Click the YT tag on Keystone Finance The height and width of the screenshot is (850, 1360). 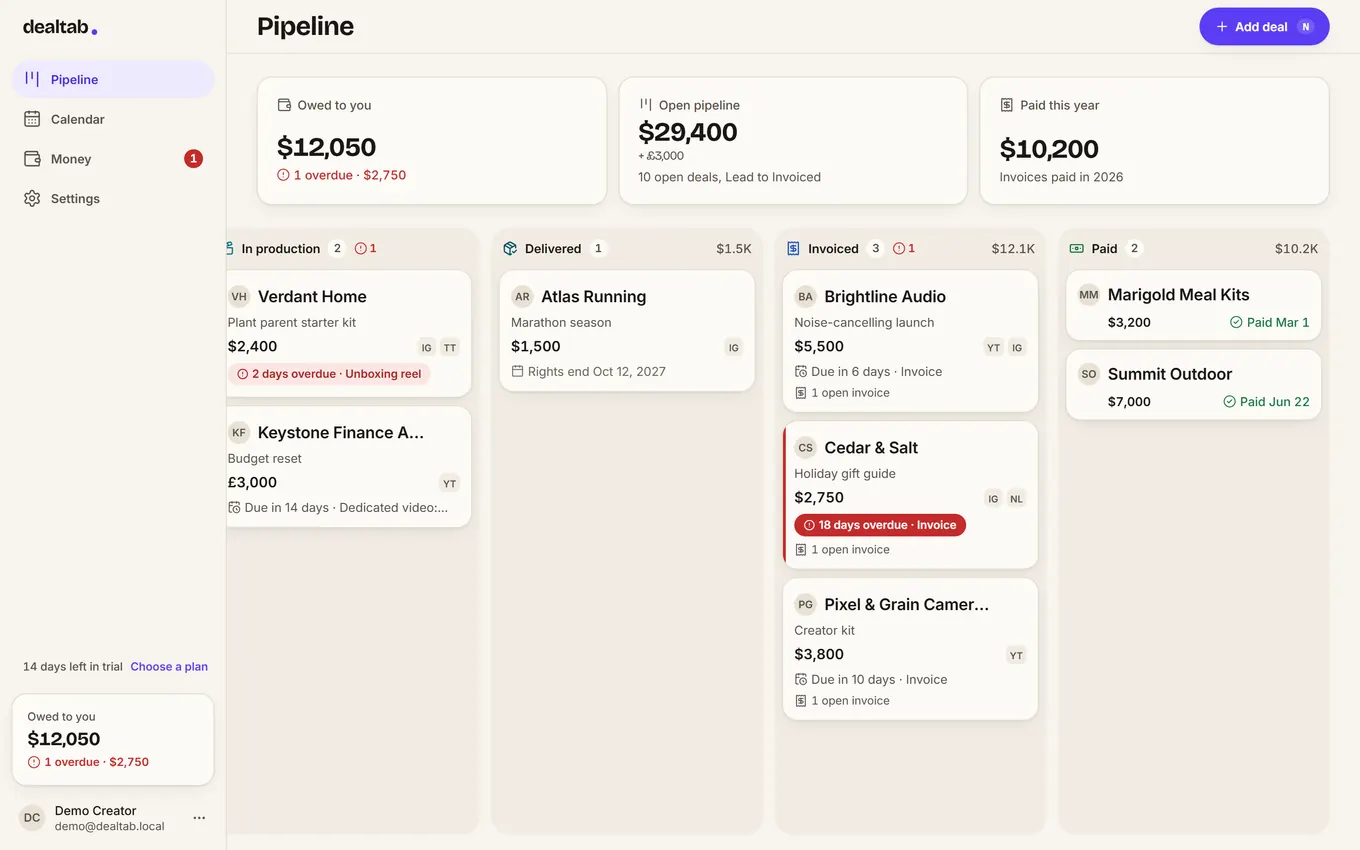(x=450, y=484)
